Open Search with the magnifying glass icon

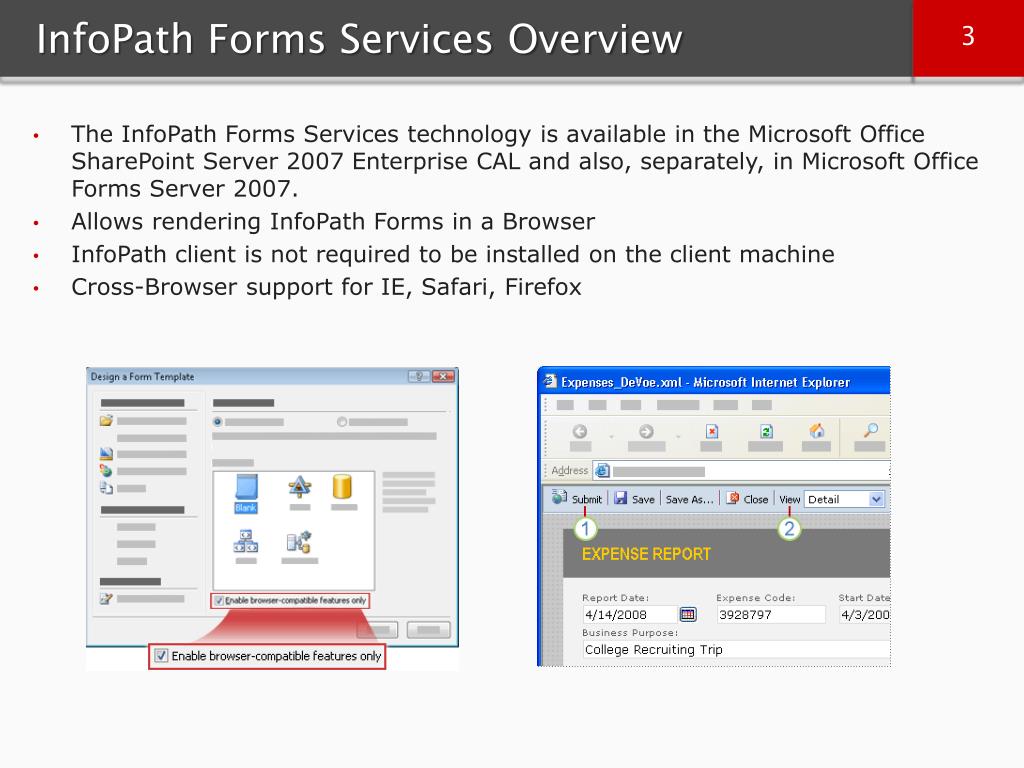[x=871, y=430]
